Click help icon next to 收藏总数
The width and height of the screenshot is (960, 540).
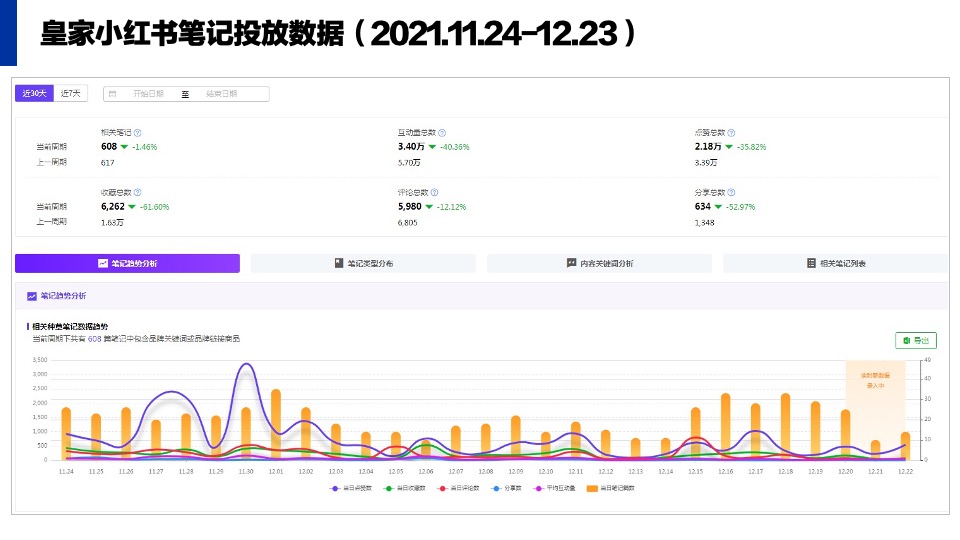(x=138, y=192)
